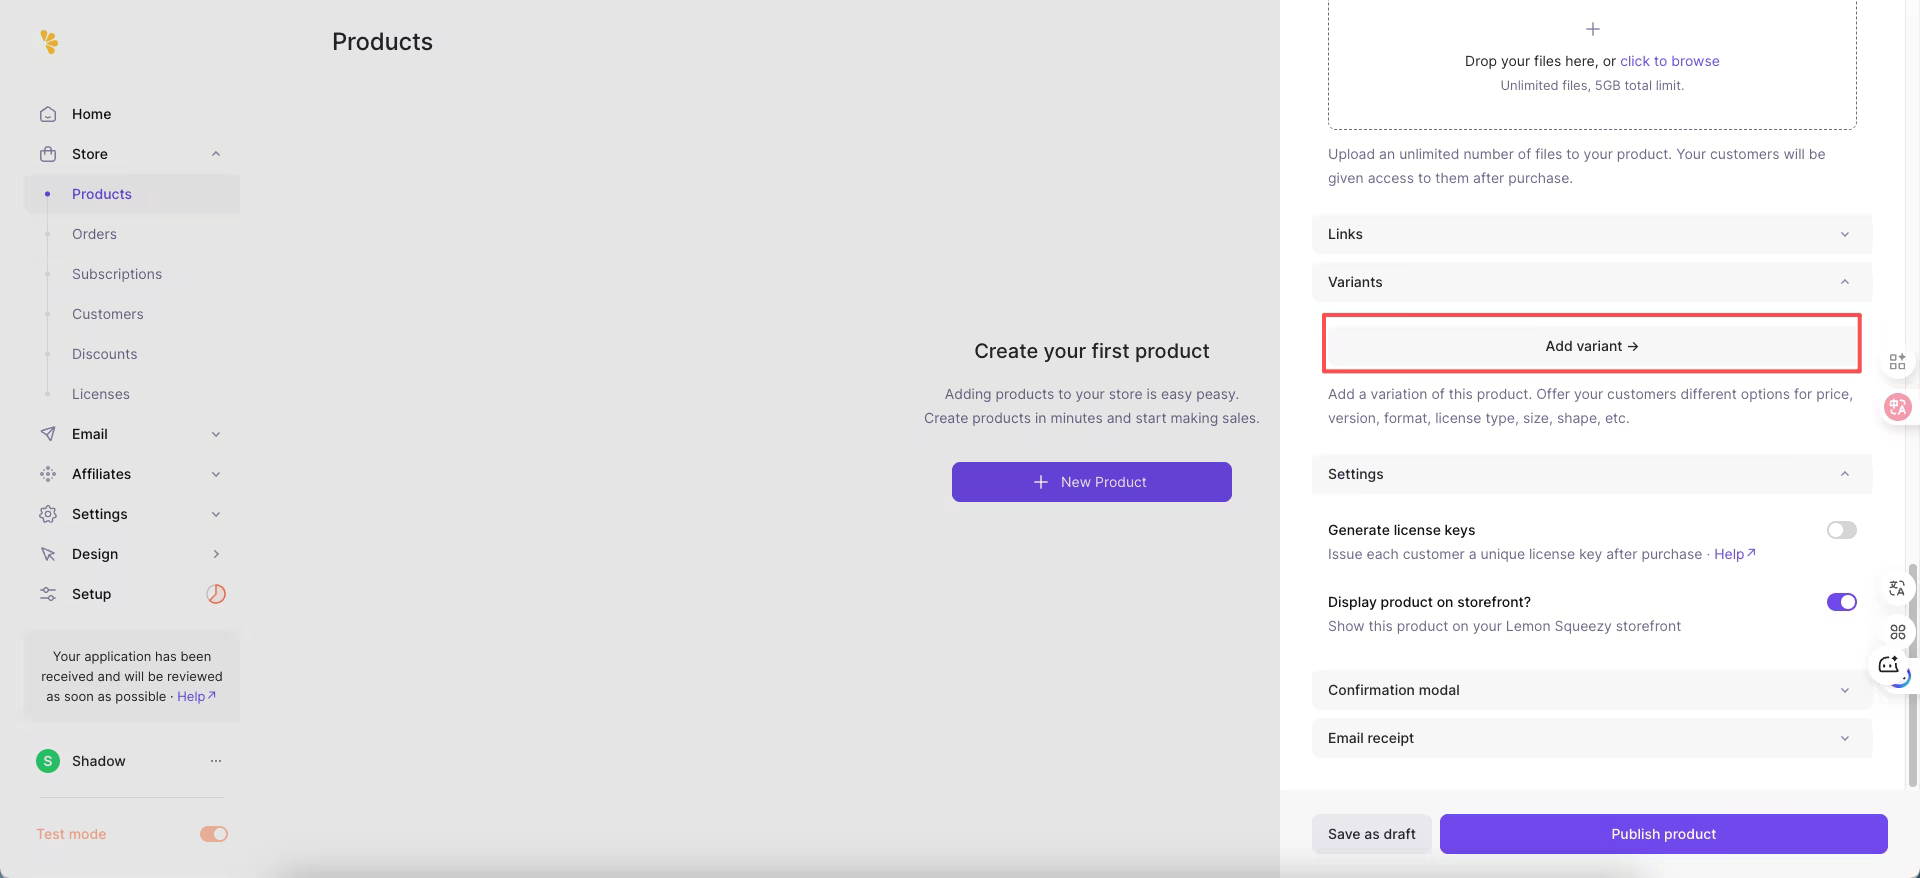Image resolution: width=1920 pixels, height=878 pixels.
Task: Open Subscriptions in the sidebar
Action: click(117, 274)
